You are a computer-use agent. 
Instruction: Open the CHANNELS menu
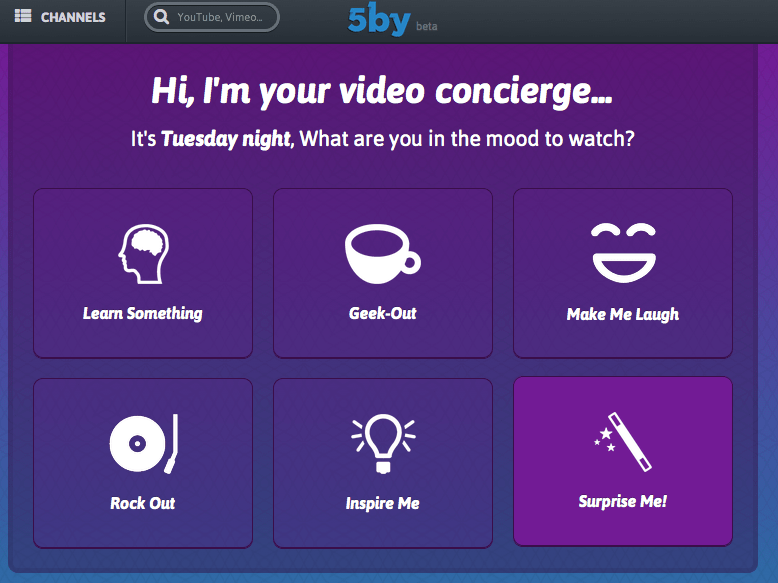(60, 16)
